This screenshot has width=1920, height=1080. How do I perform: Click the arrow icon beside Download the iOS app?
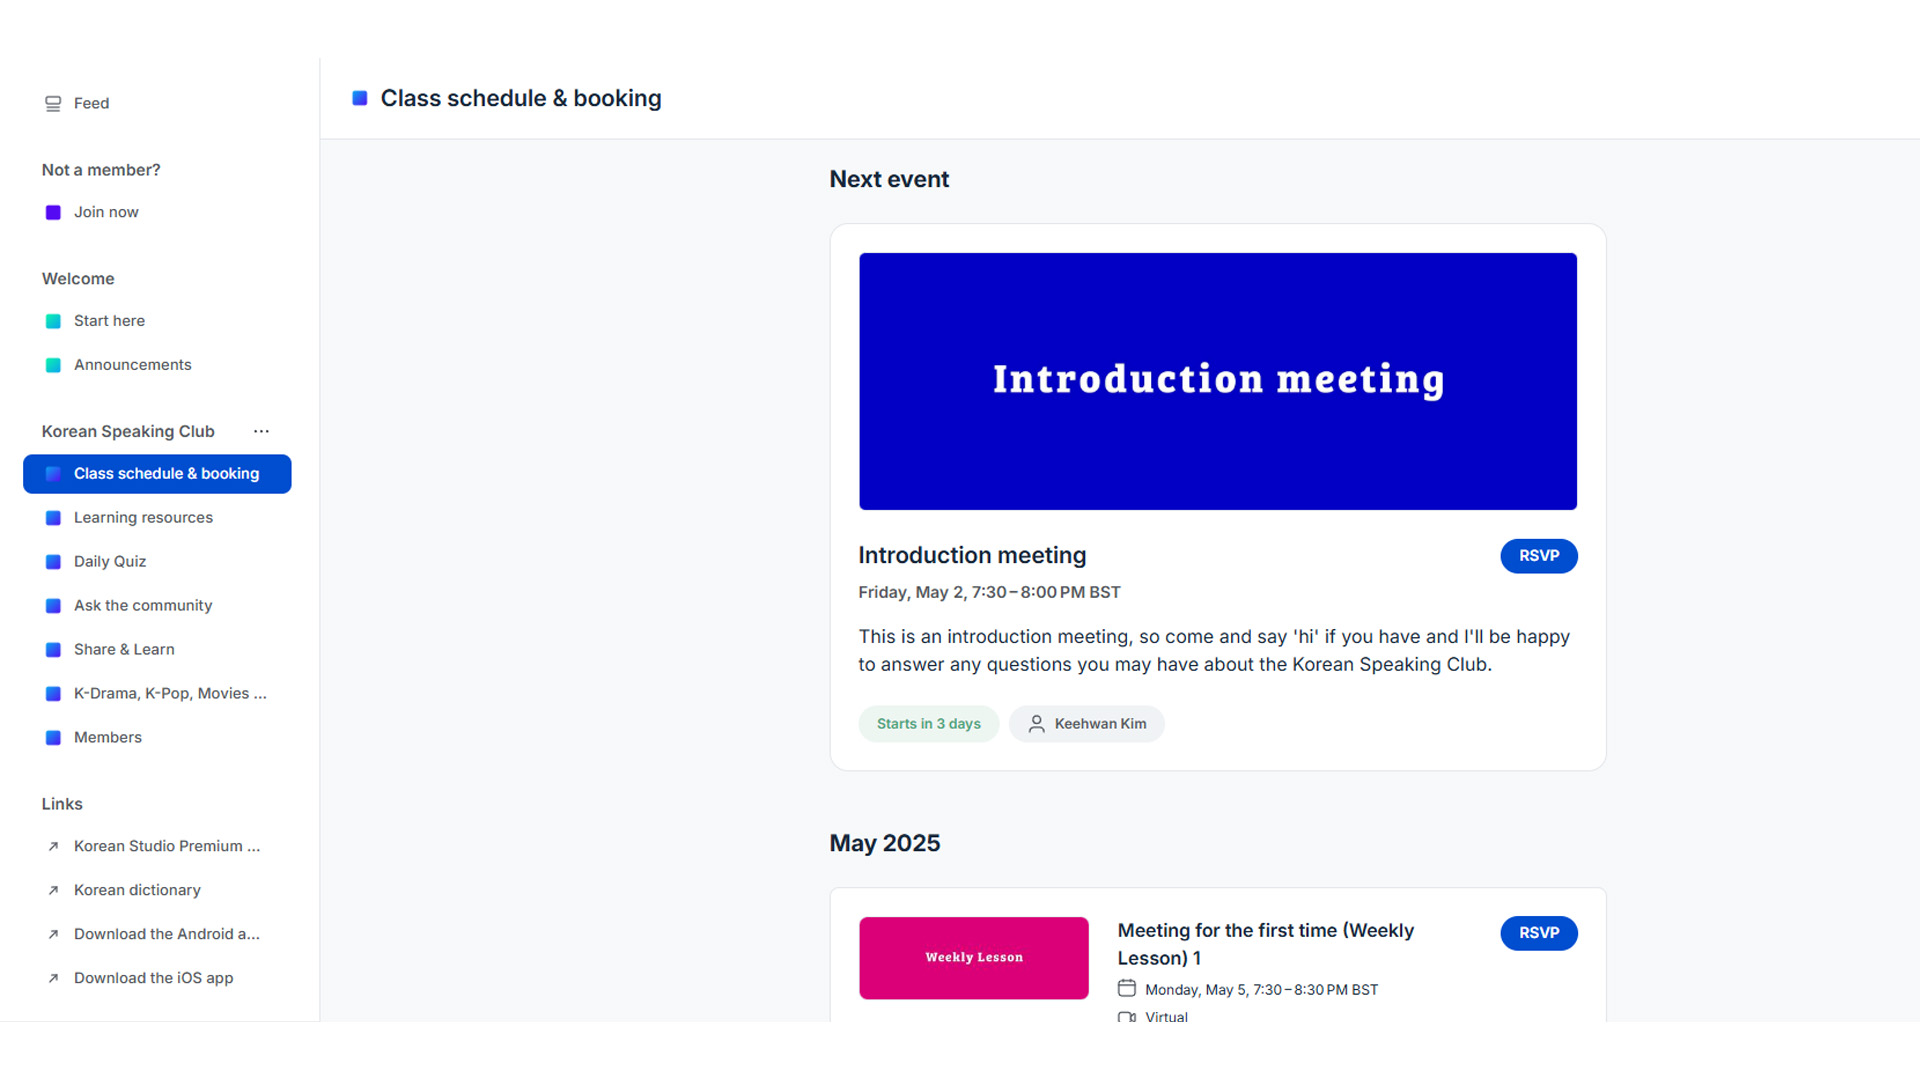point(53,979)
